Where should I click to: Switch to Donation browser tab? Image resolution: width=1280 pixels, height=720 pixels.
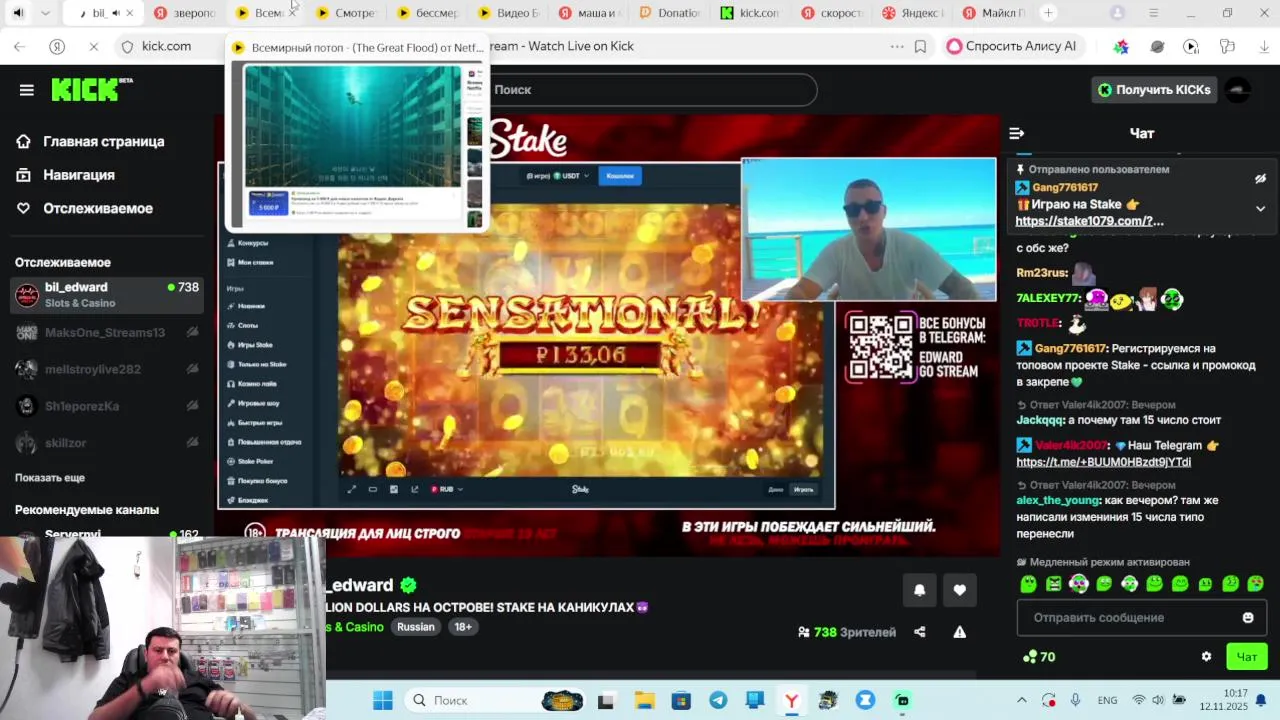pos(671,13)
